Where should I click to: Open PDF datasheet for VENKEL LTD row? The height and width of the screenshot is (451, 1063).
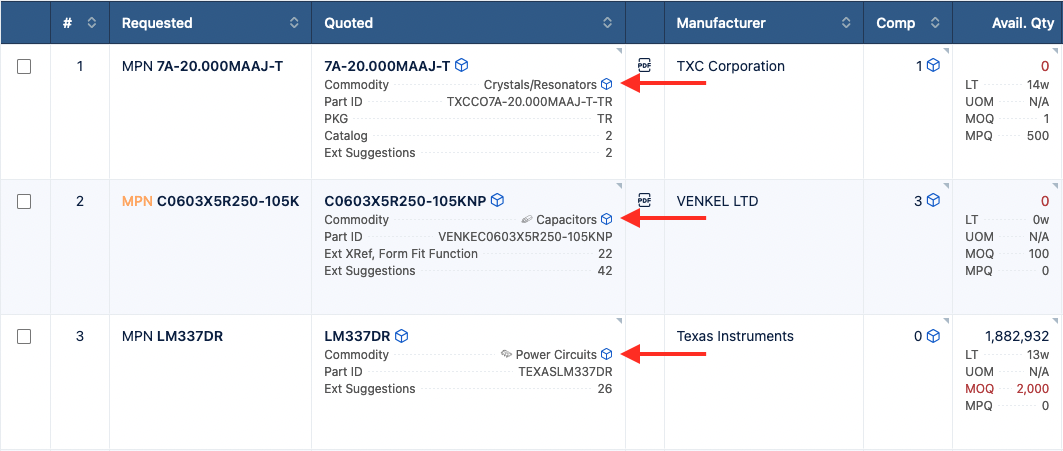click(644, 200)
